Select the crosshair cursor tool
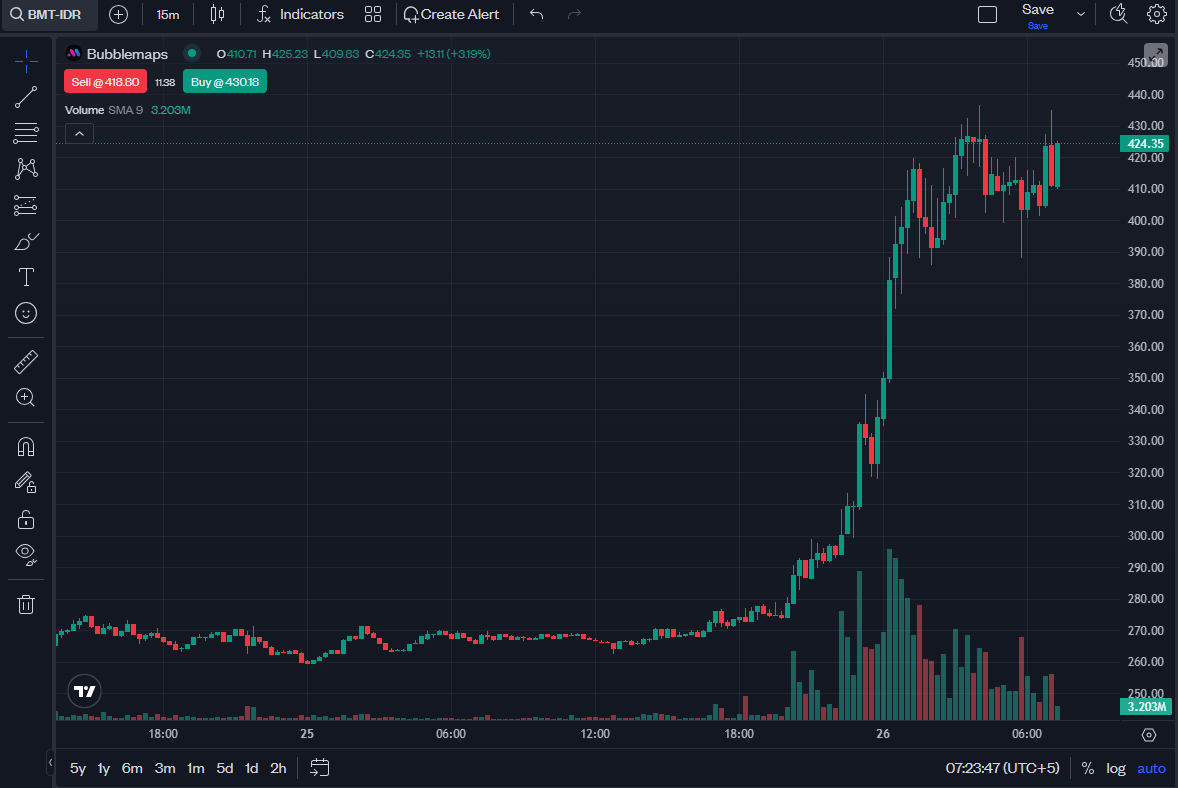The height and width of the screenshot is (788, 1178). [x=26, y=61]
